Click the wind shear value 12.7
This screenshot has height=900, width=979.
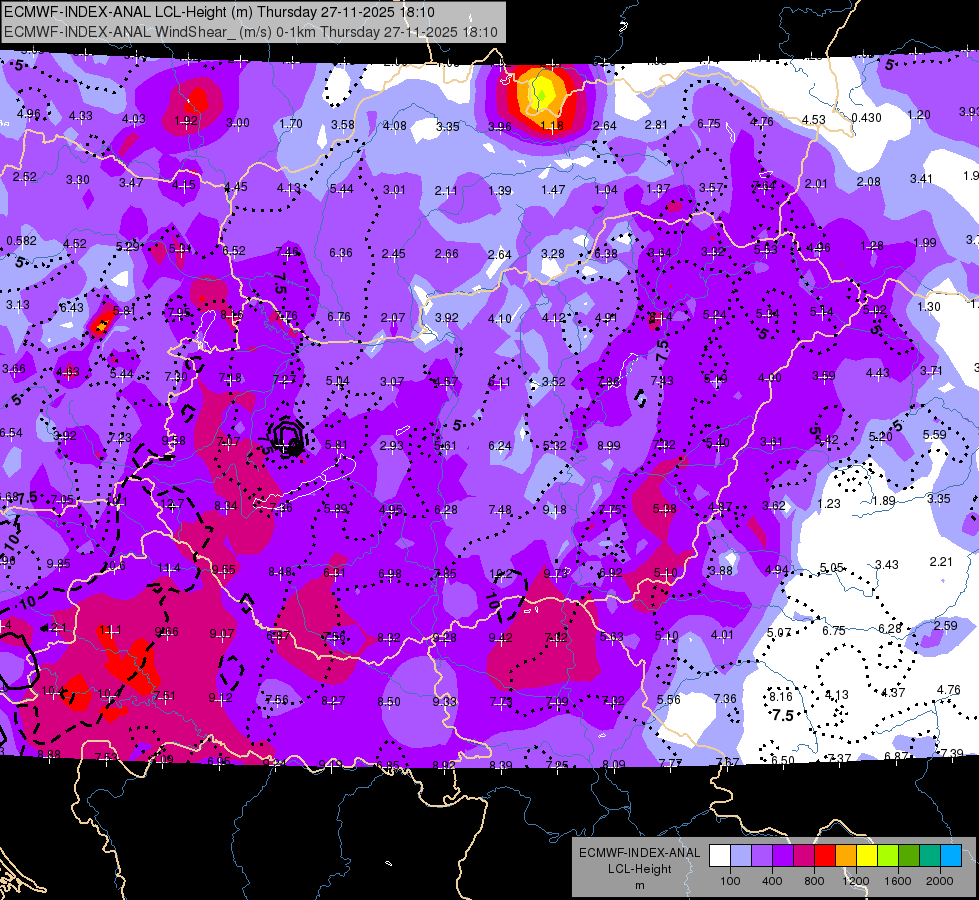point(172,503)
